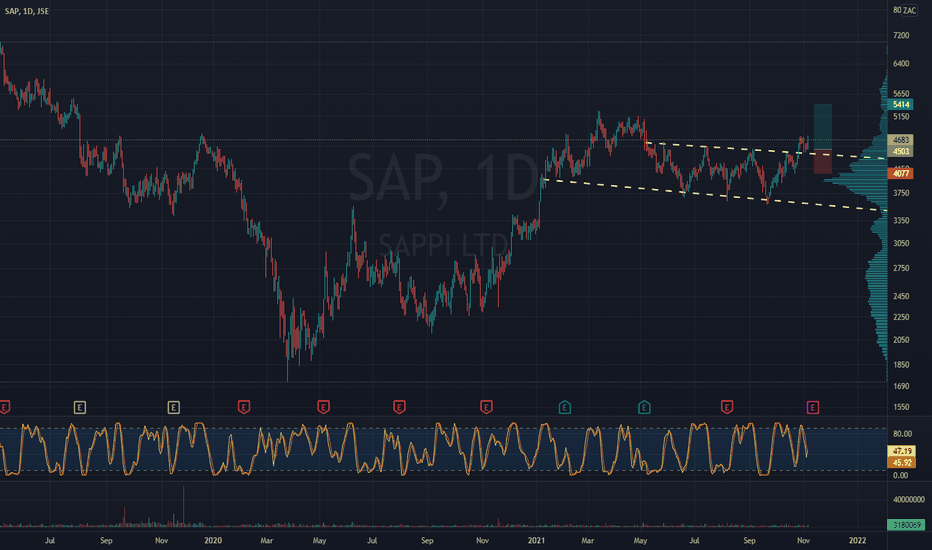Click the 3180069 volume value label
Viewport: 932px width, 550px height.
(x=906, y=525)
